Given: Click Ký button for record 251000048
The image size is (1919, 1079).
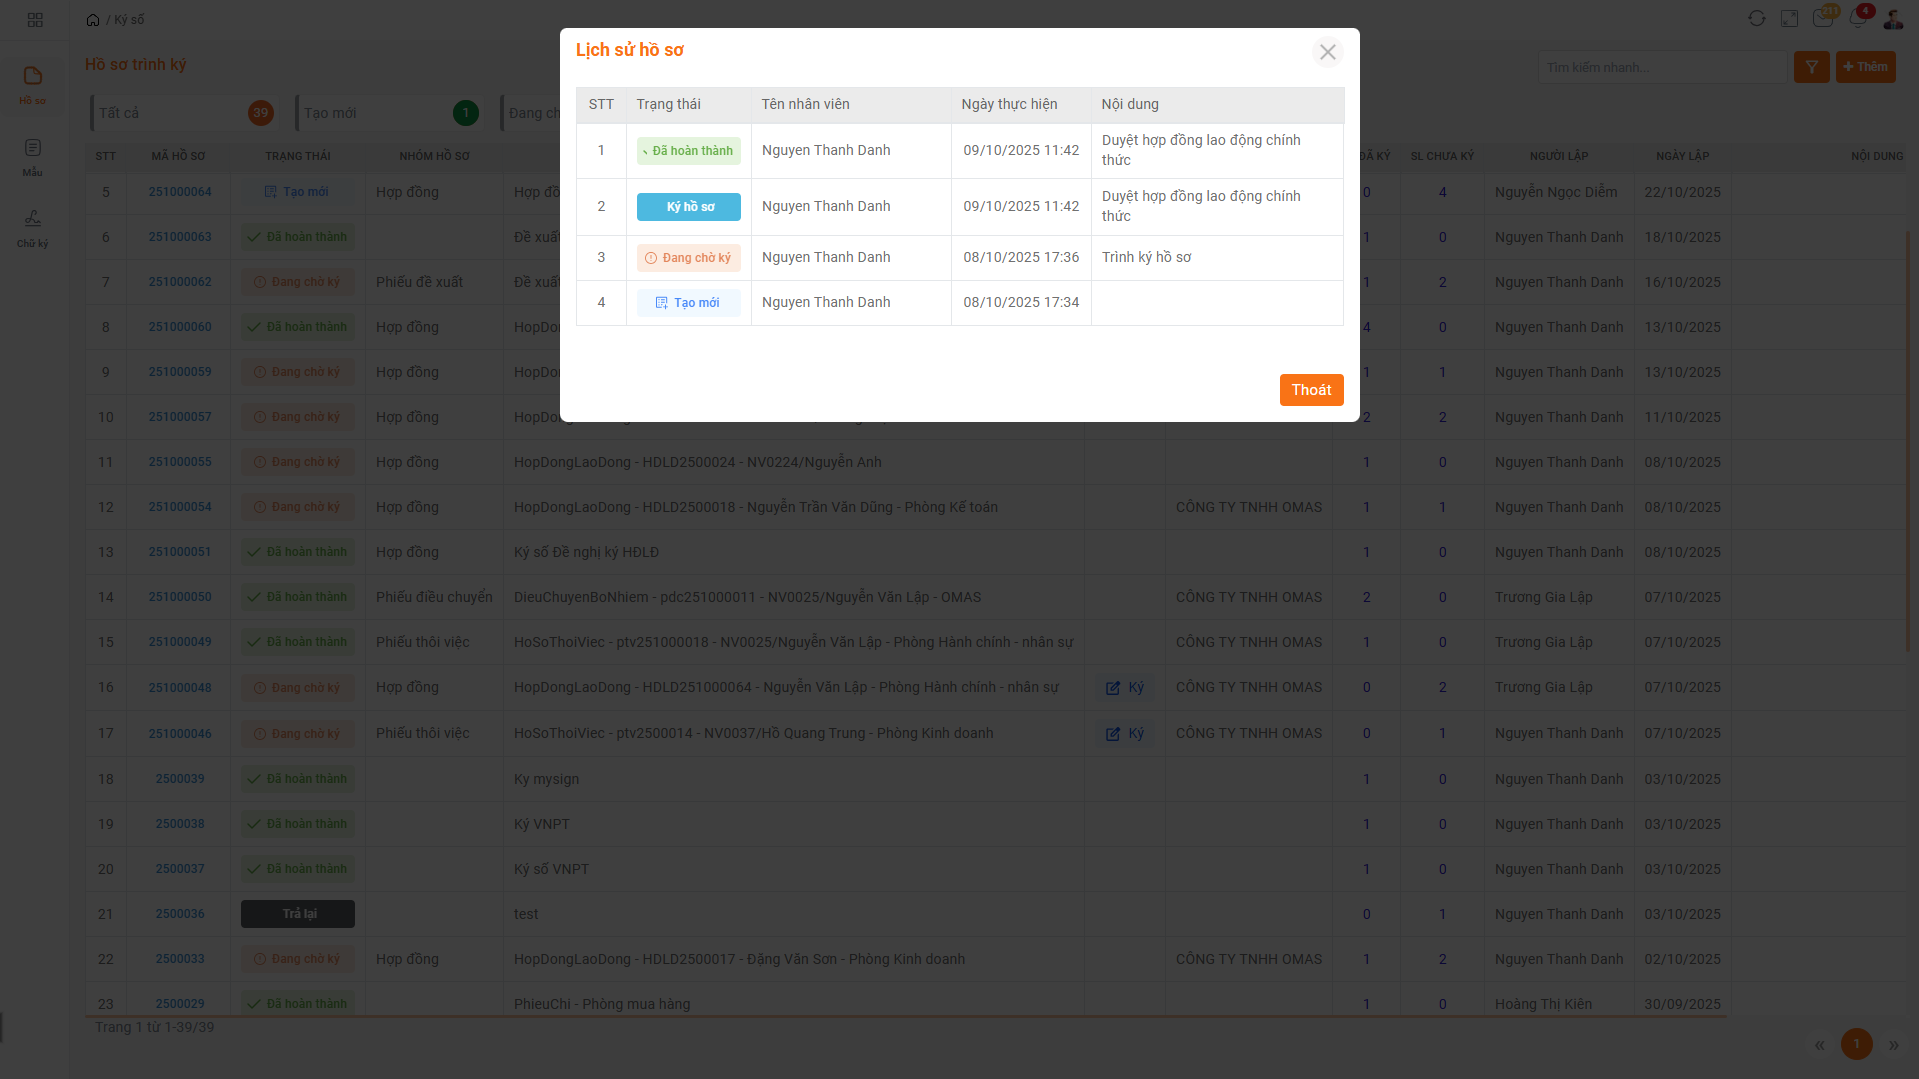Looking at the screenshot, I should click(1125, 688).
